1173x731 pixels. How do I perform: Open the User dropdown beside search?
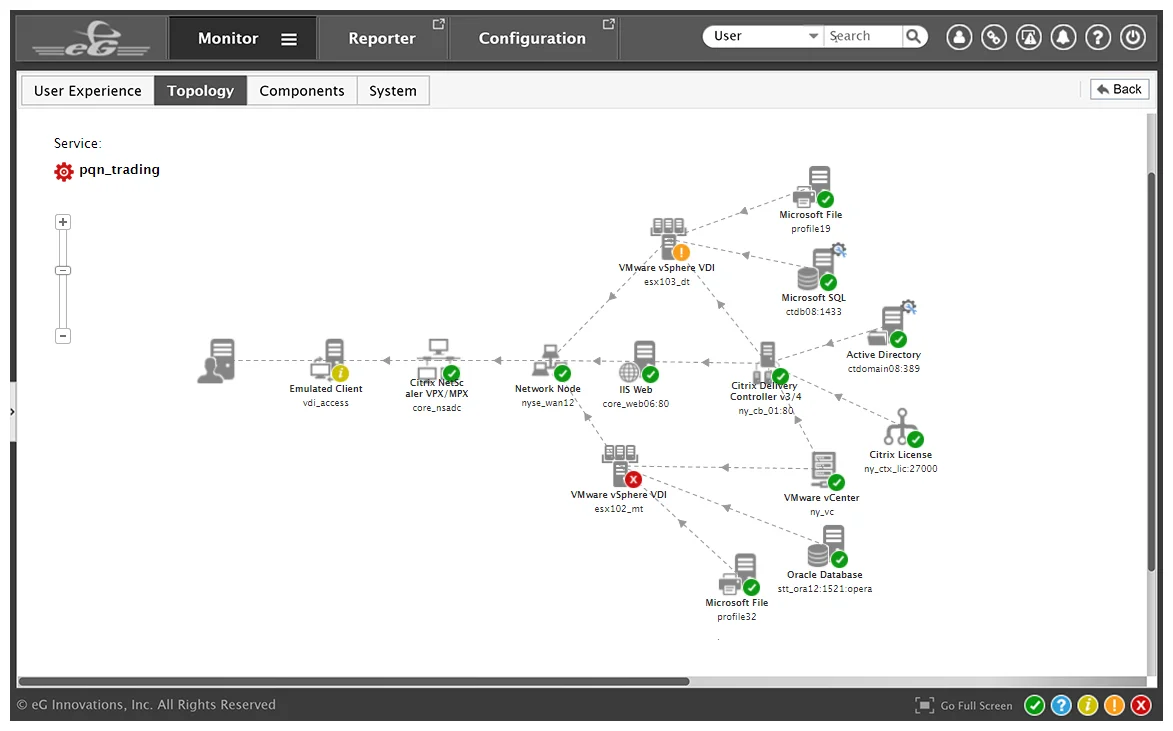coord(763,36)
